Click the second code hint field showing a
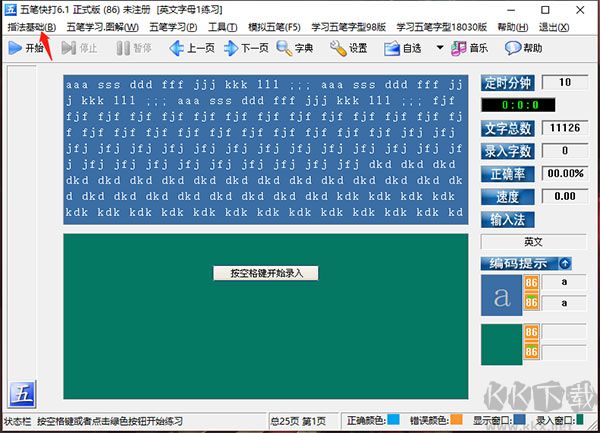Screen dimensions: 600x433 pyautogui.click(x=564, y=303)
